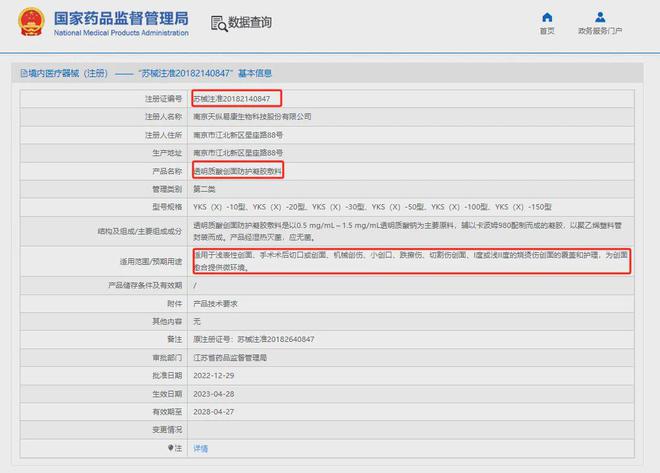Viewport: 660px width, 473px height.
Task: Click the 注册证编号 value 苏械注准20182140847
Action: [x=231, y=99]
